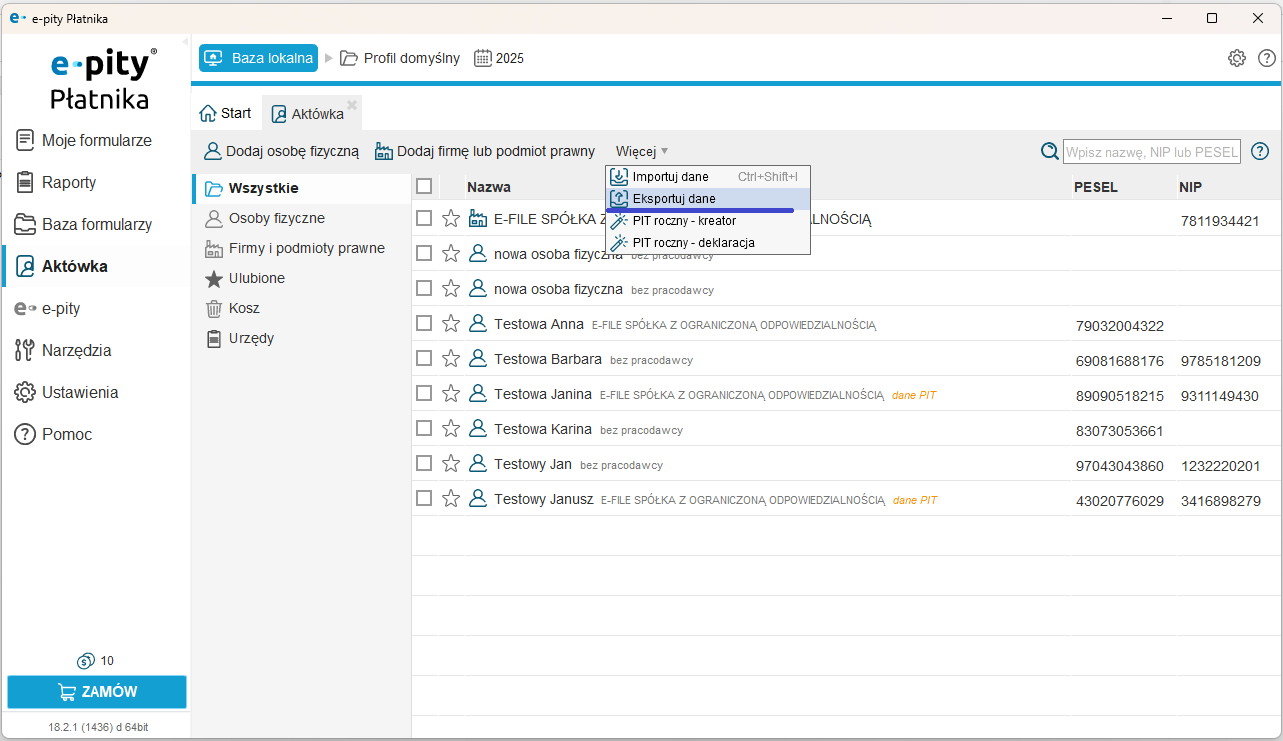Click the settings gear icon in top-right
This screenshot has height=741, width=1283.
[1237, 58]
